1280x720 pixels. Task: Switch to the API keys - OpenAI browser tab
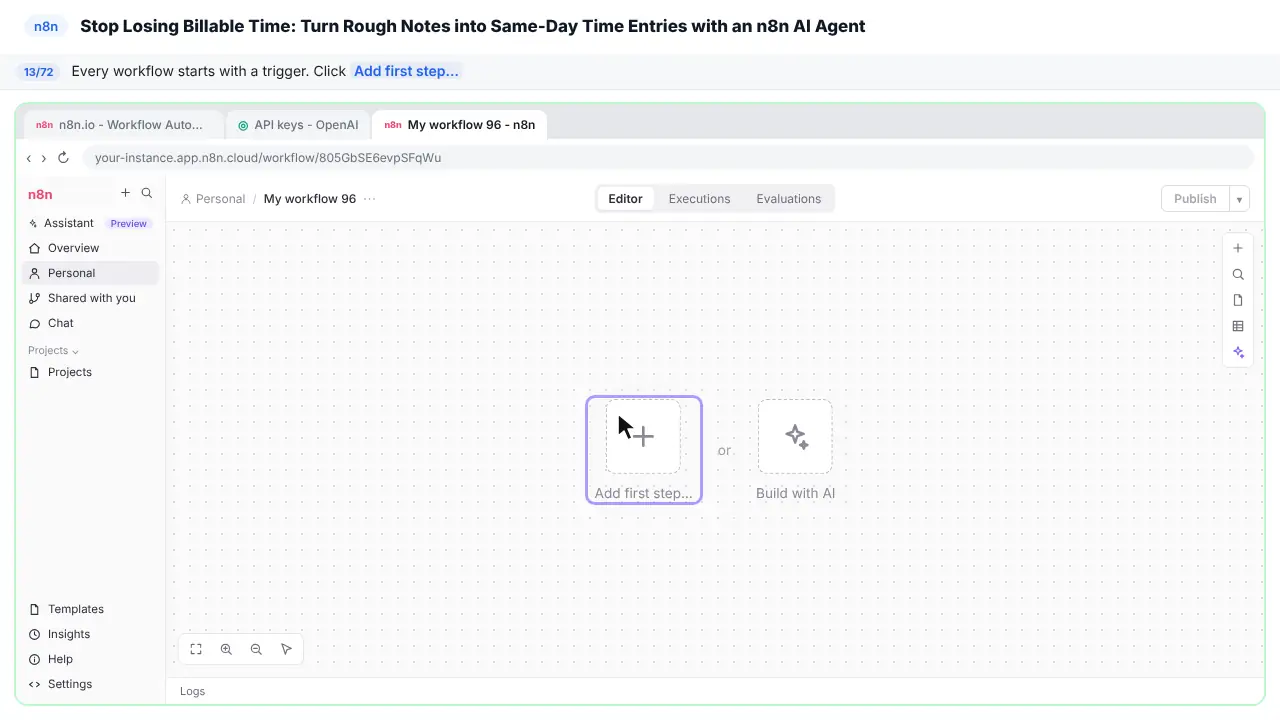298,125
